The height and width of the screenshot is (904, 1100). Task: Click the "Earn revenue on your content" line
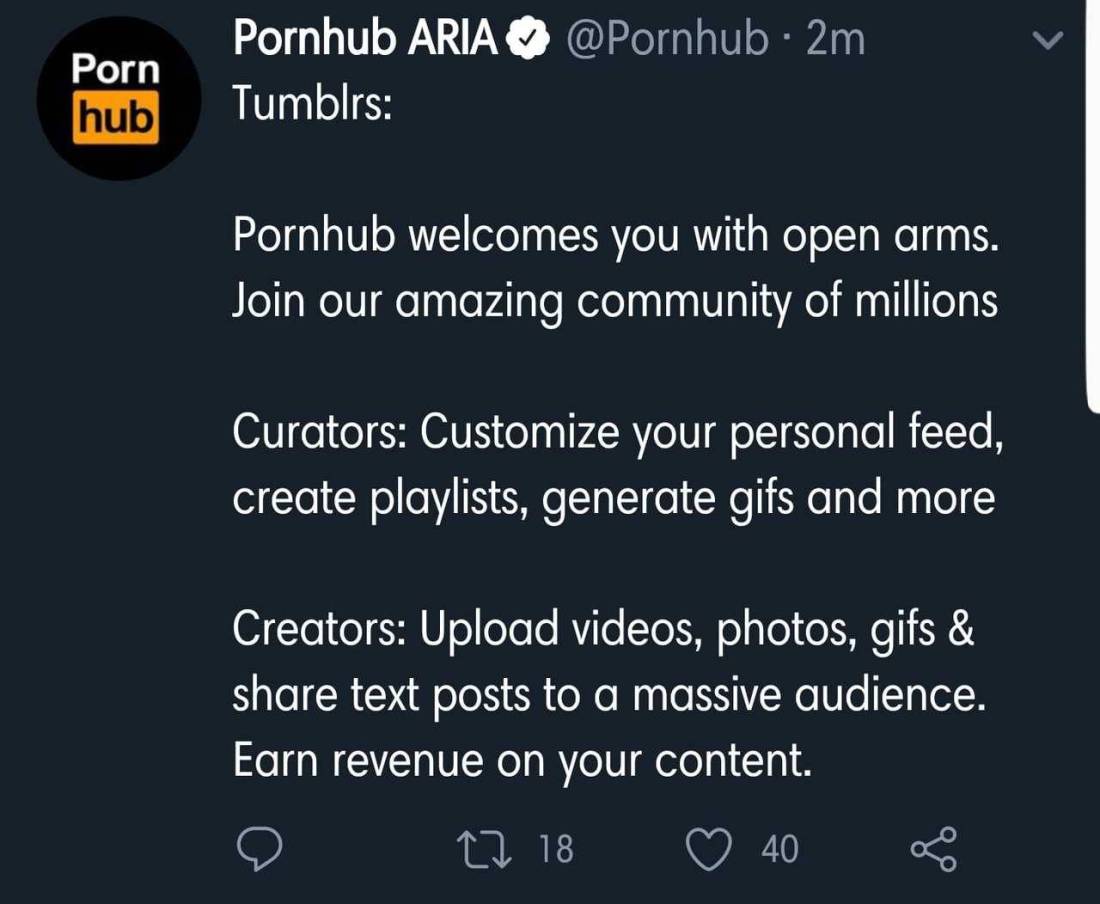click(x=520, y=762)
